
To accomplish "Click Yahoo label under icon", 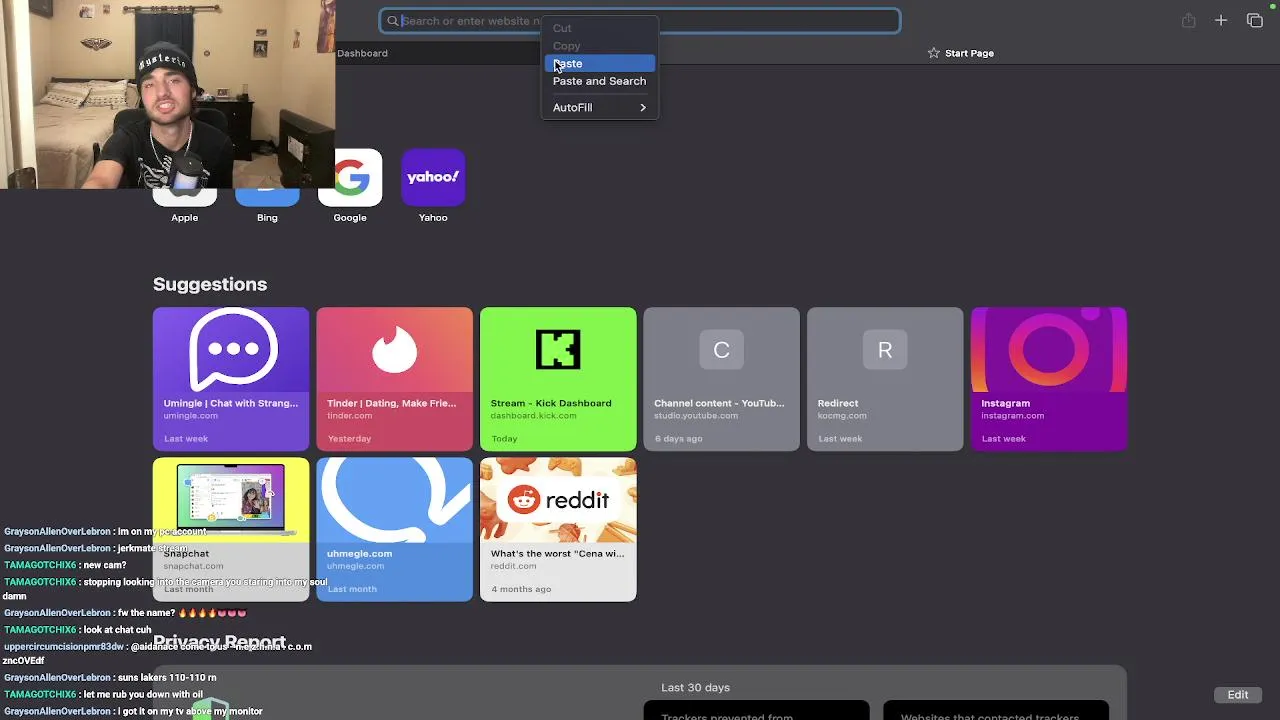I will click(x=433, y=217).
